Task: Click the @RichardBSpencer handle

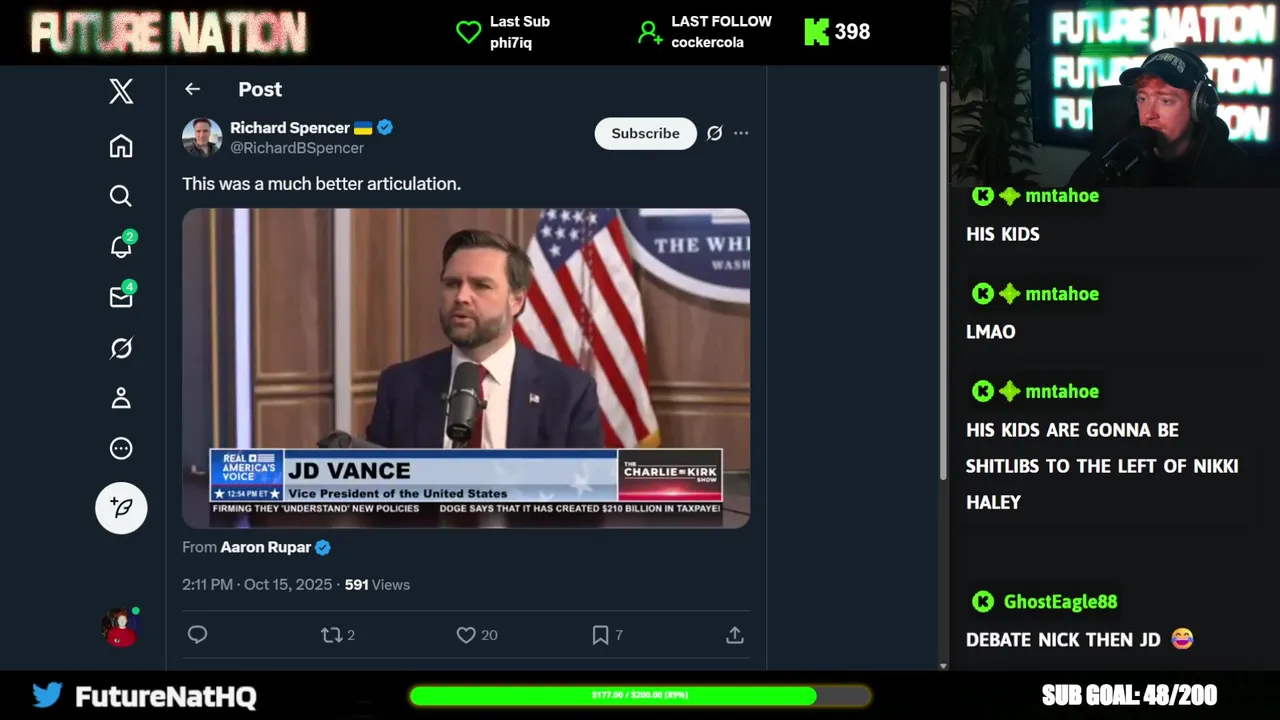Action: coord(297,147)
